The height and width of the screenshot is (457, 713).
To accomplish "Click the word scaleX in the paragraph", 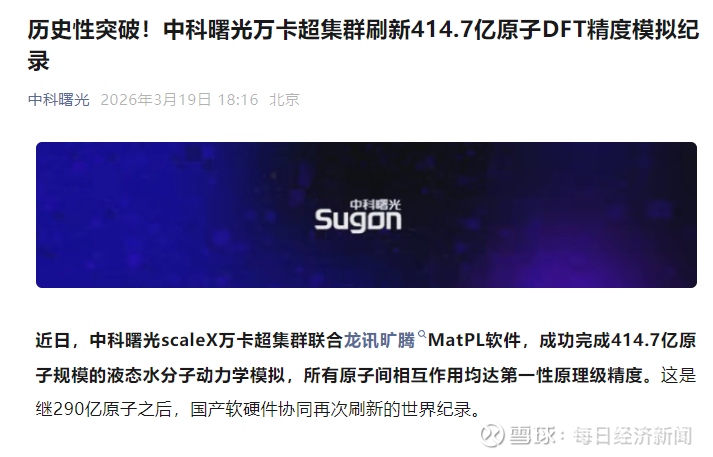I will (x=190, y=340).
